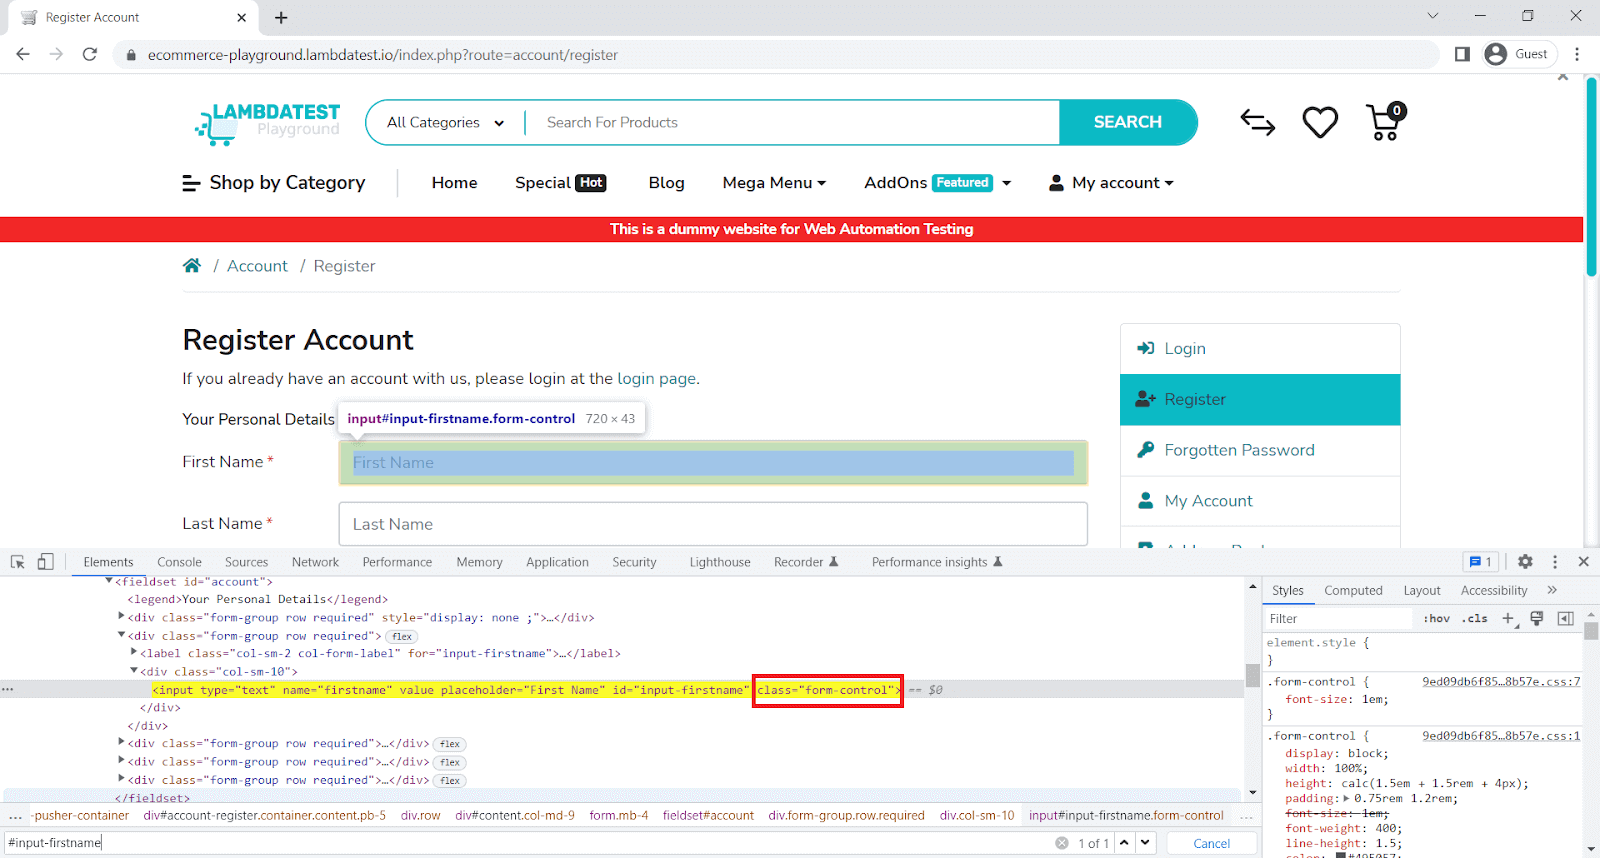Add new style rule plus icon
This screenshot has width=1600, height=858.
click(x=1509, y=619)
